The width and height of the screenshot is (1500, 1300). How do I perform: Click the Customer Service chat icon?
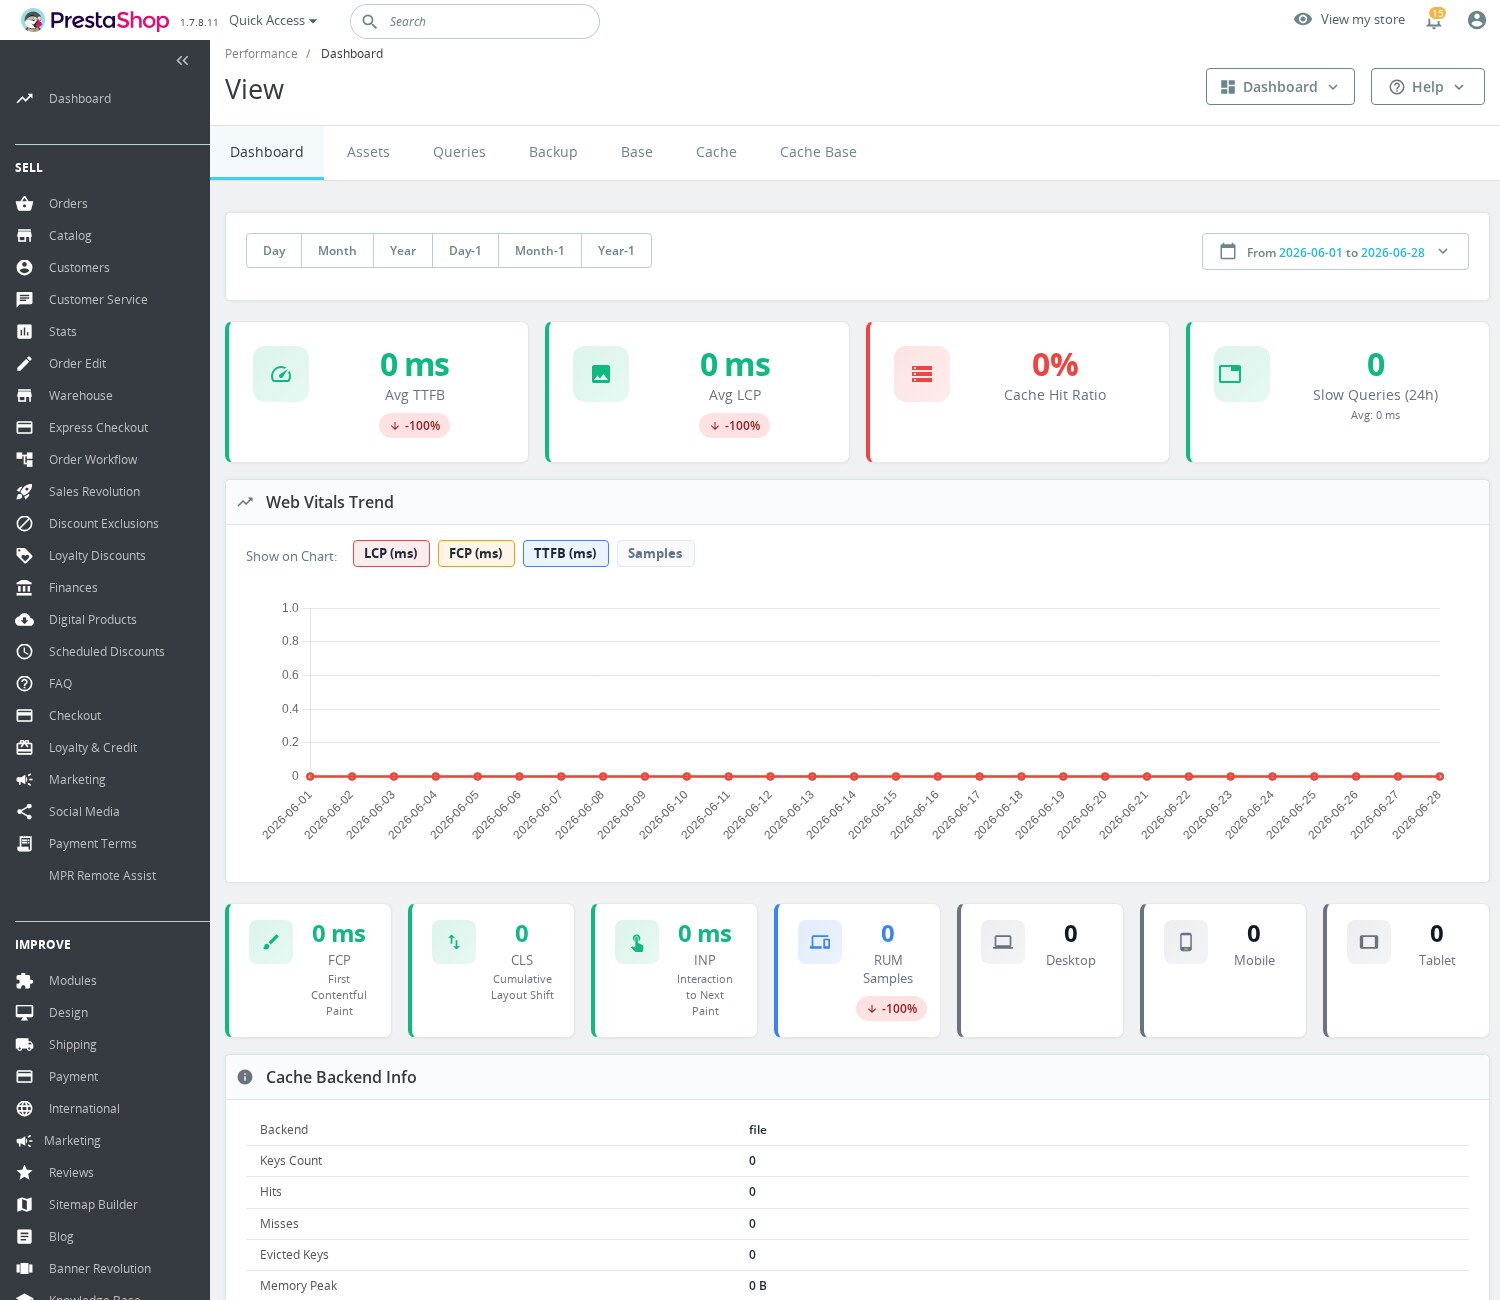tap(25, 300)
